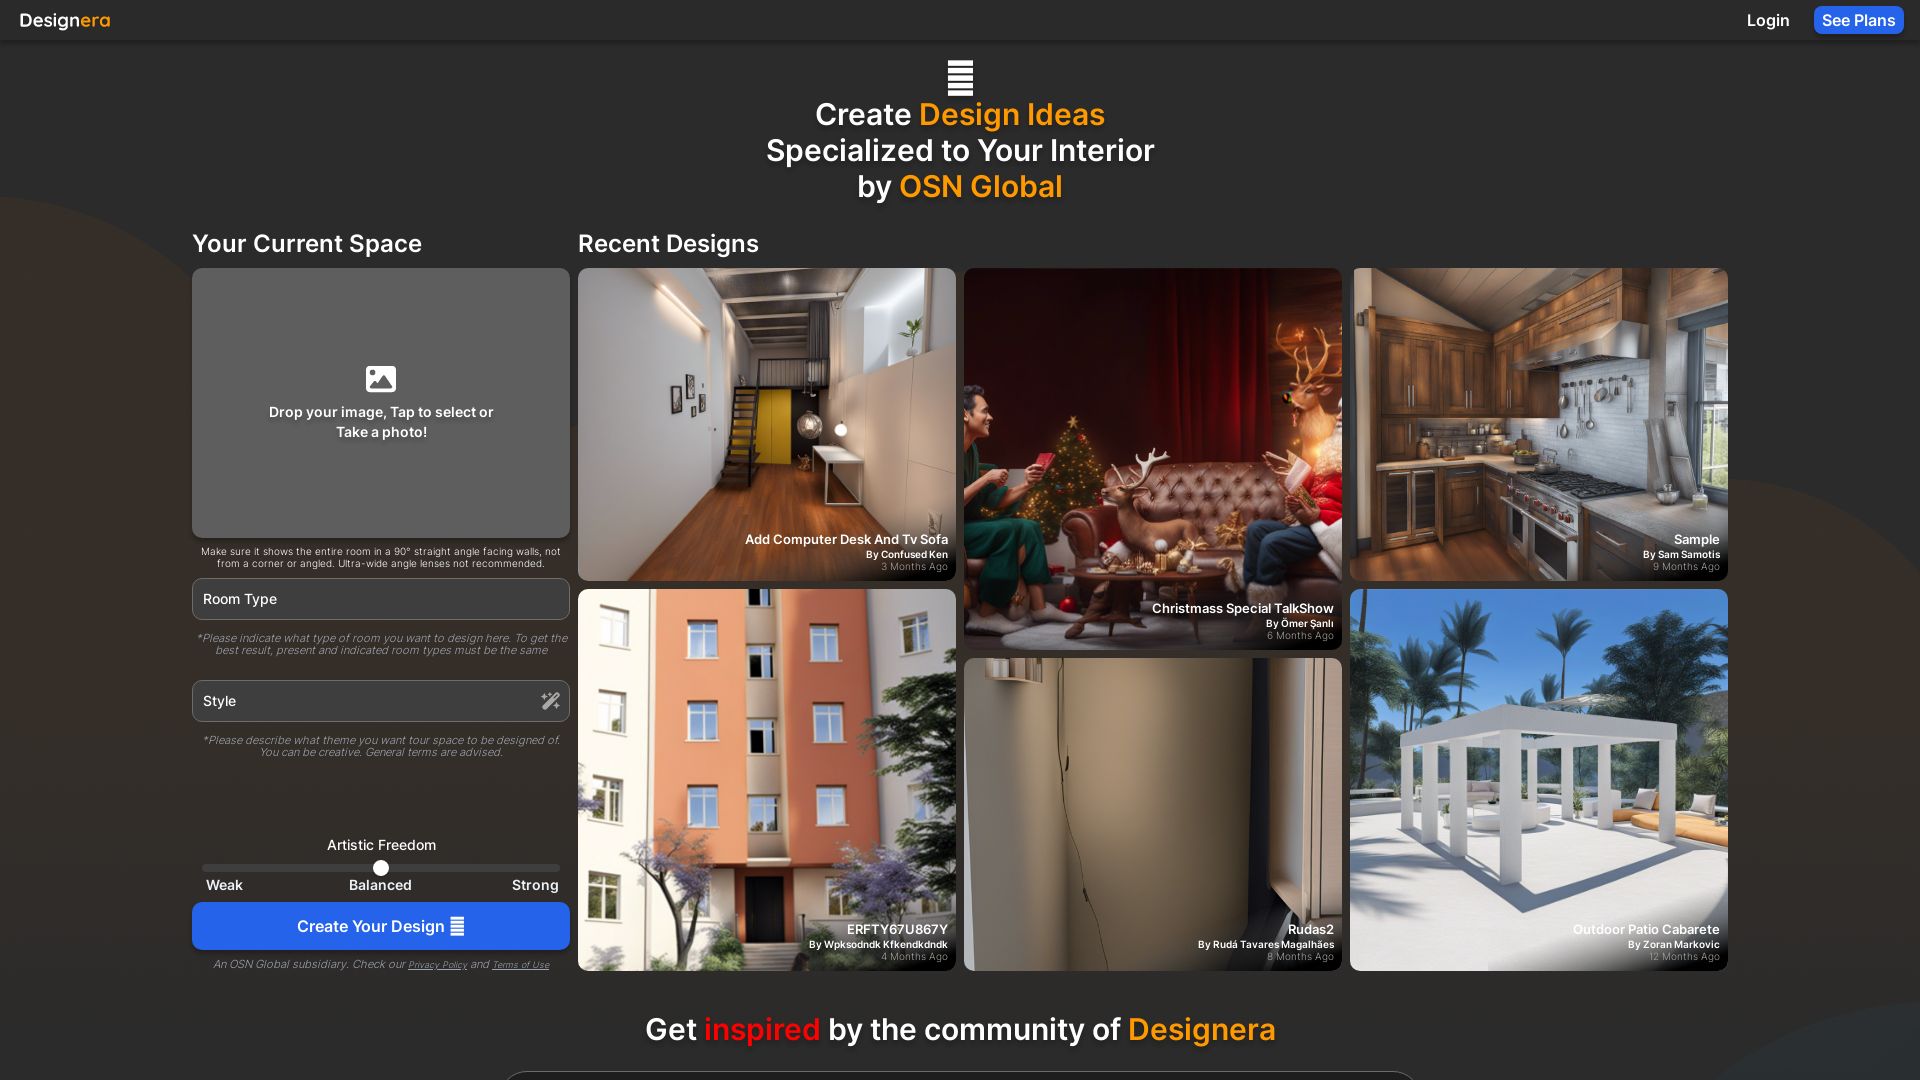Click the Create Your Design button
1920x1080 pixels.
coord(381,926)
